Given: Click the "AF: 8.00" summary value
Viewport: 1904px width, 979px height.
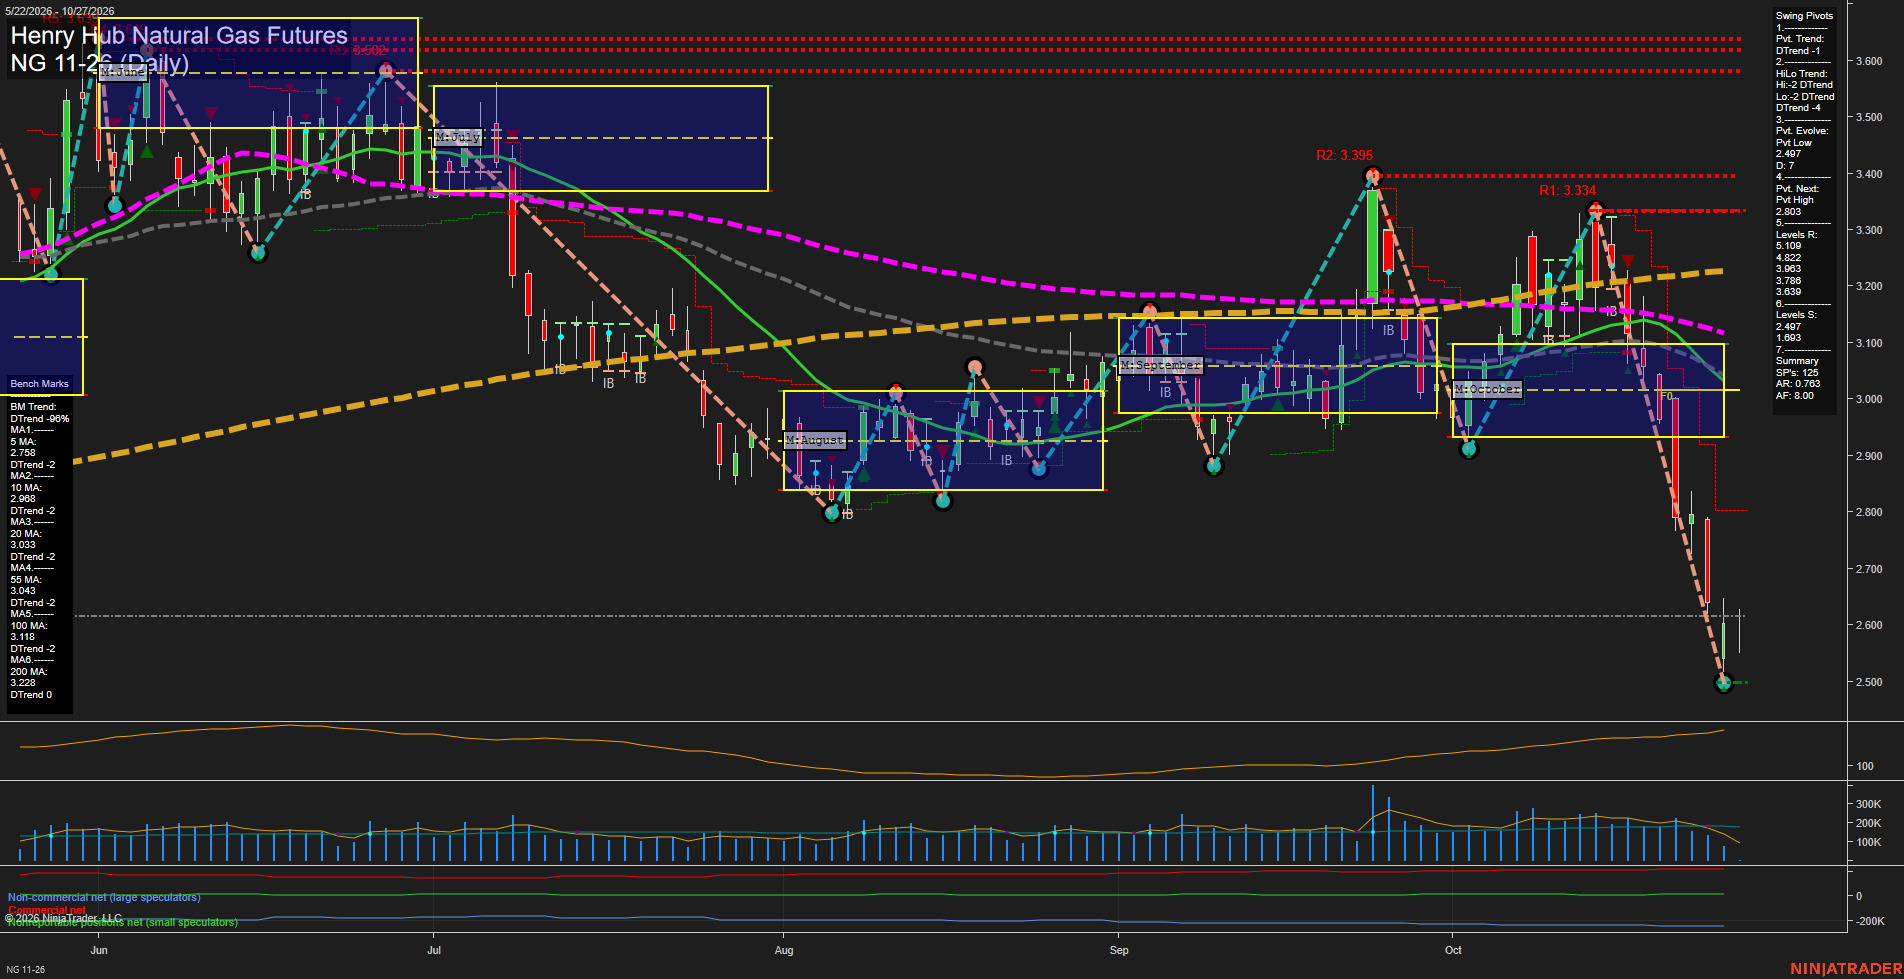Looking at the screenshot, I should tap(1795, 396).
